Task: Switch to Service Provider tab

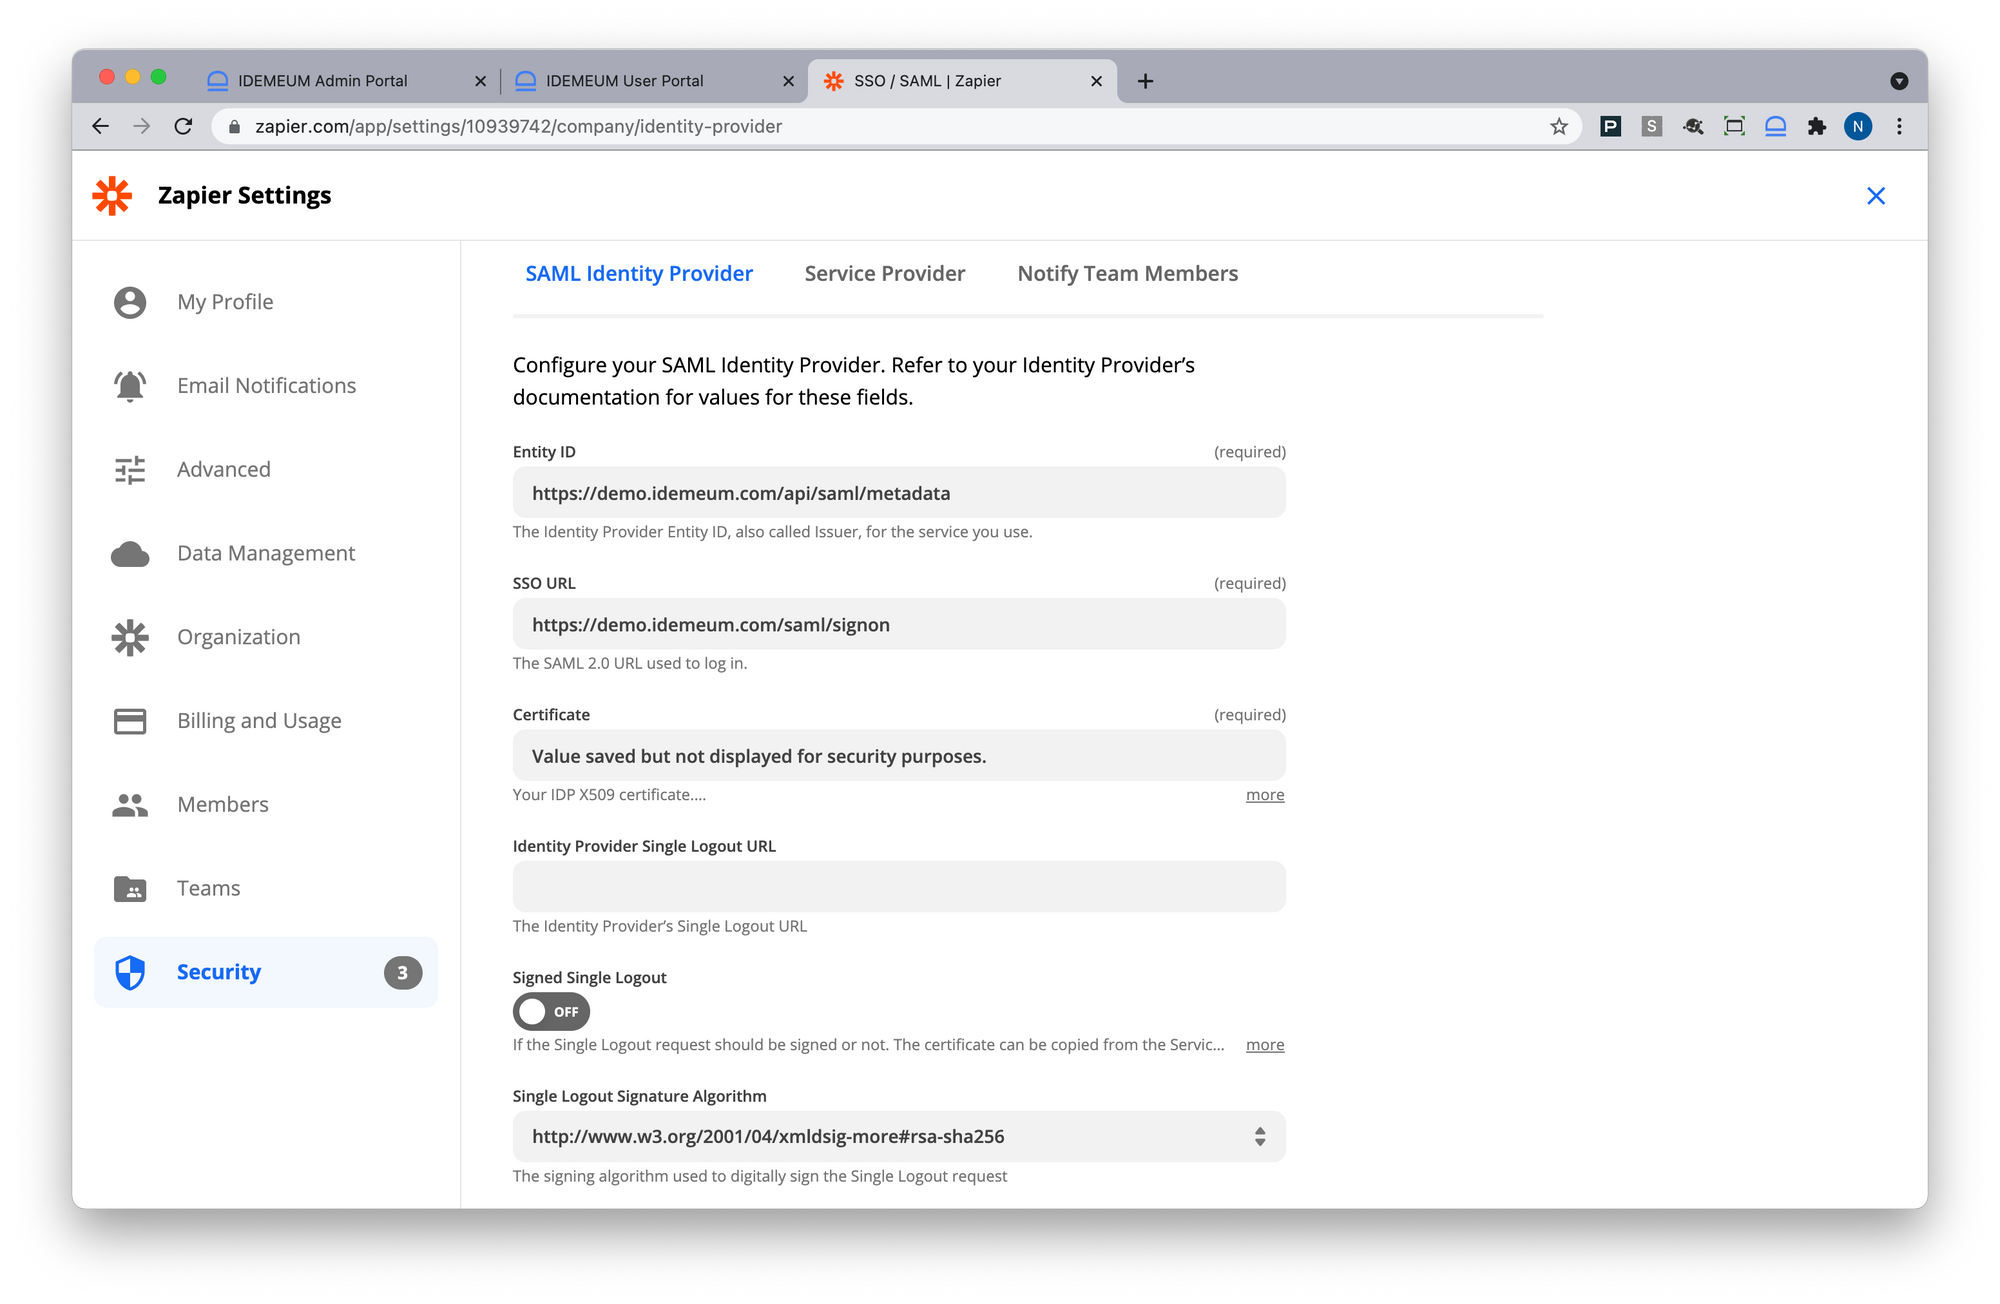Action: pyautogui.click(x=885, y=274)
